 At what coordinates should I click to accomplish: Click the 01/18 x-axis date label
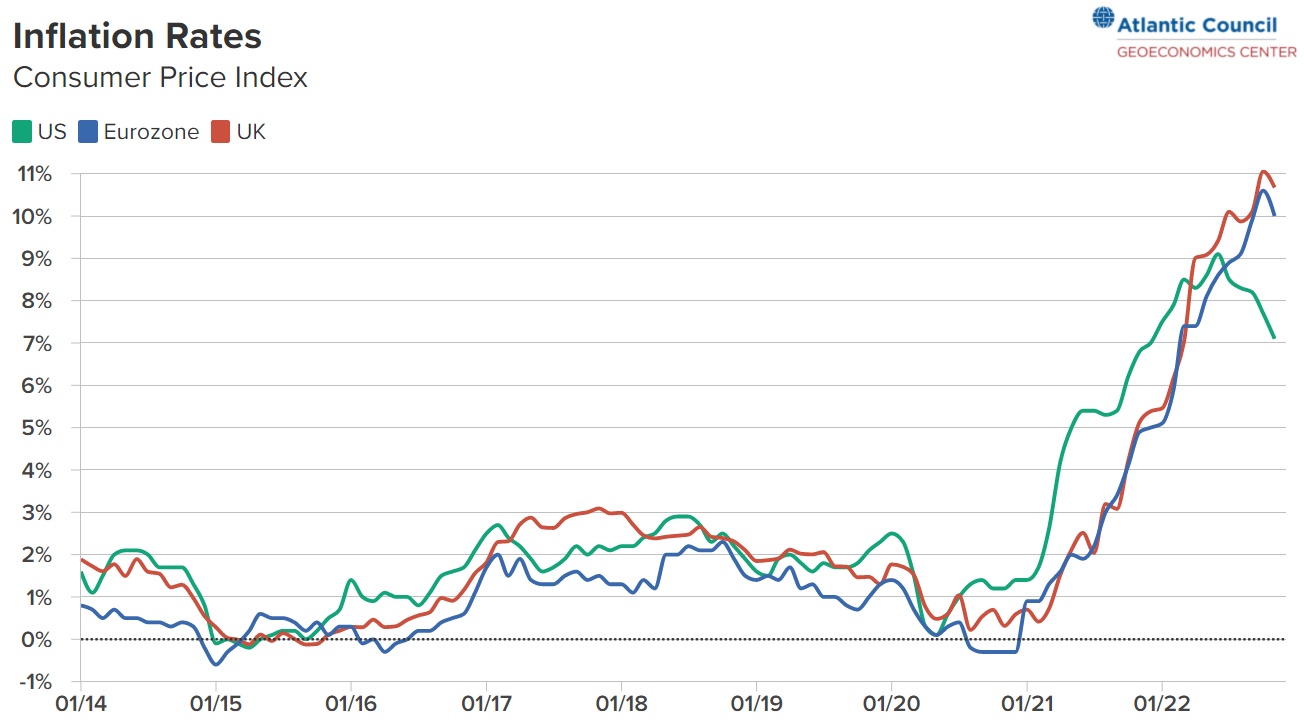621,703
